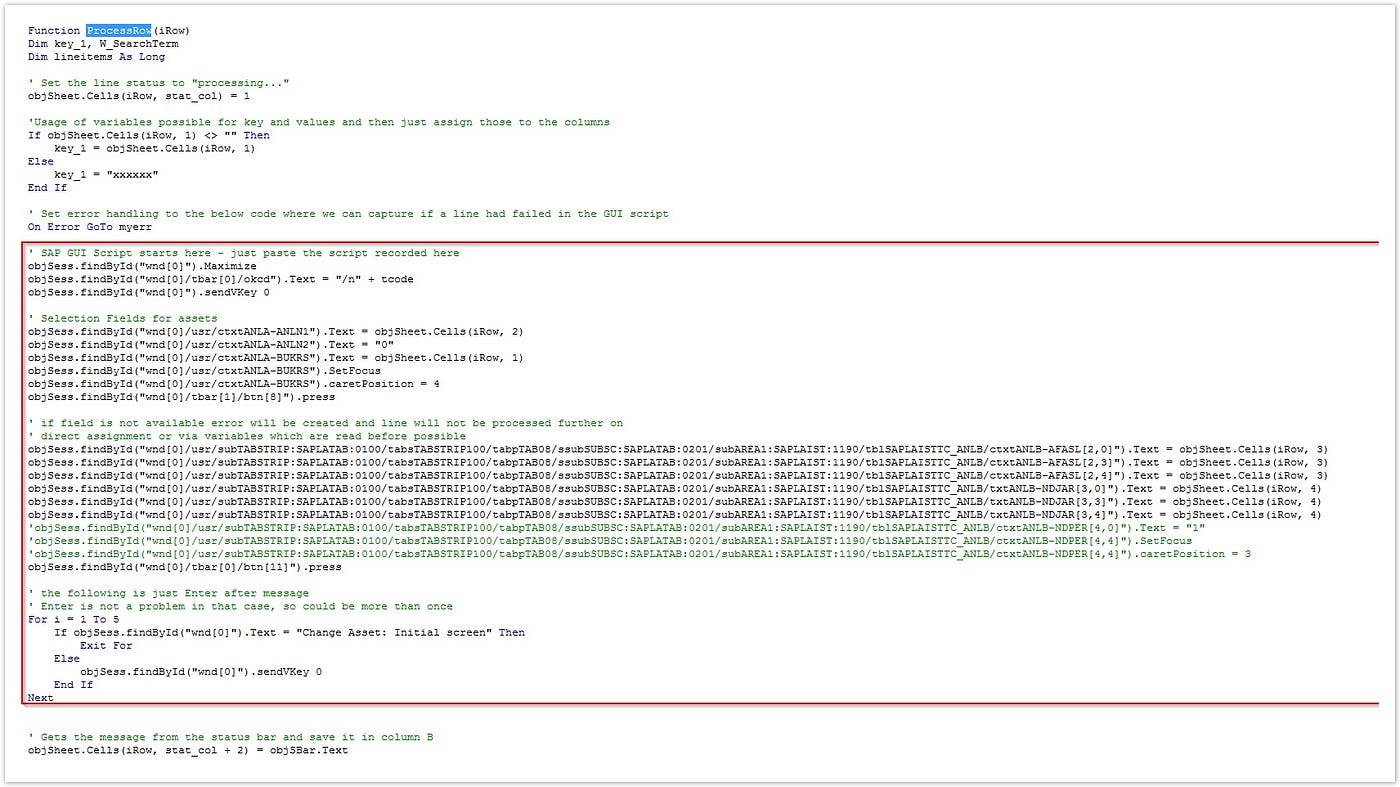The height and width of the screenshot is (787, 1400).
Task: Click the comment starting 'Usage of variables possible'
Action: [x=319, y=122]
